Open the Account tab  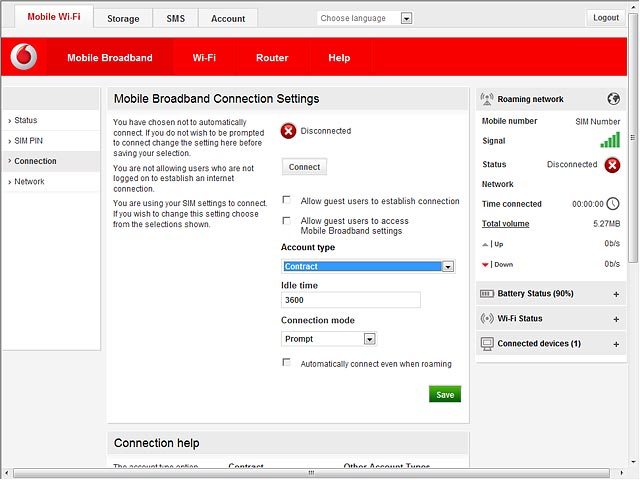tap(228, 19)
